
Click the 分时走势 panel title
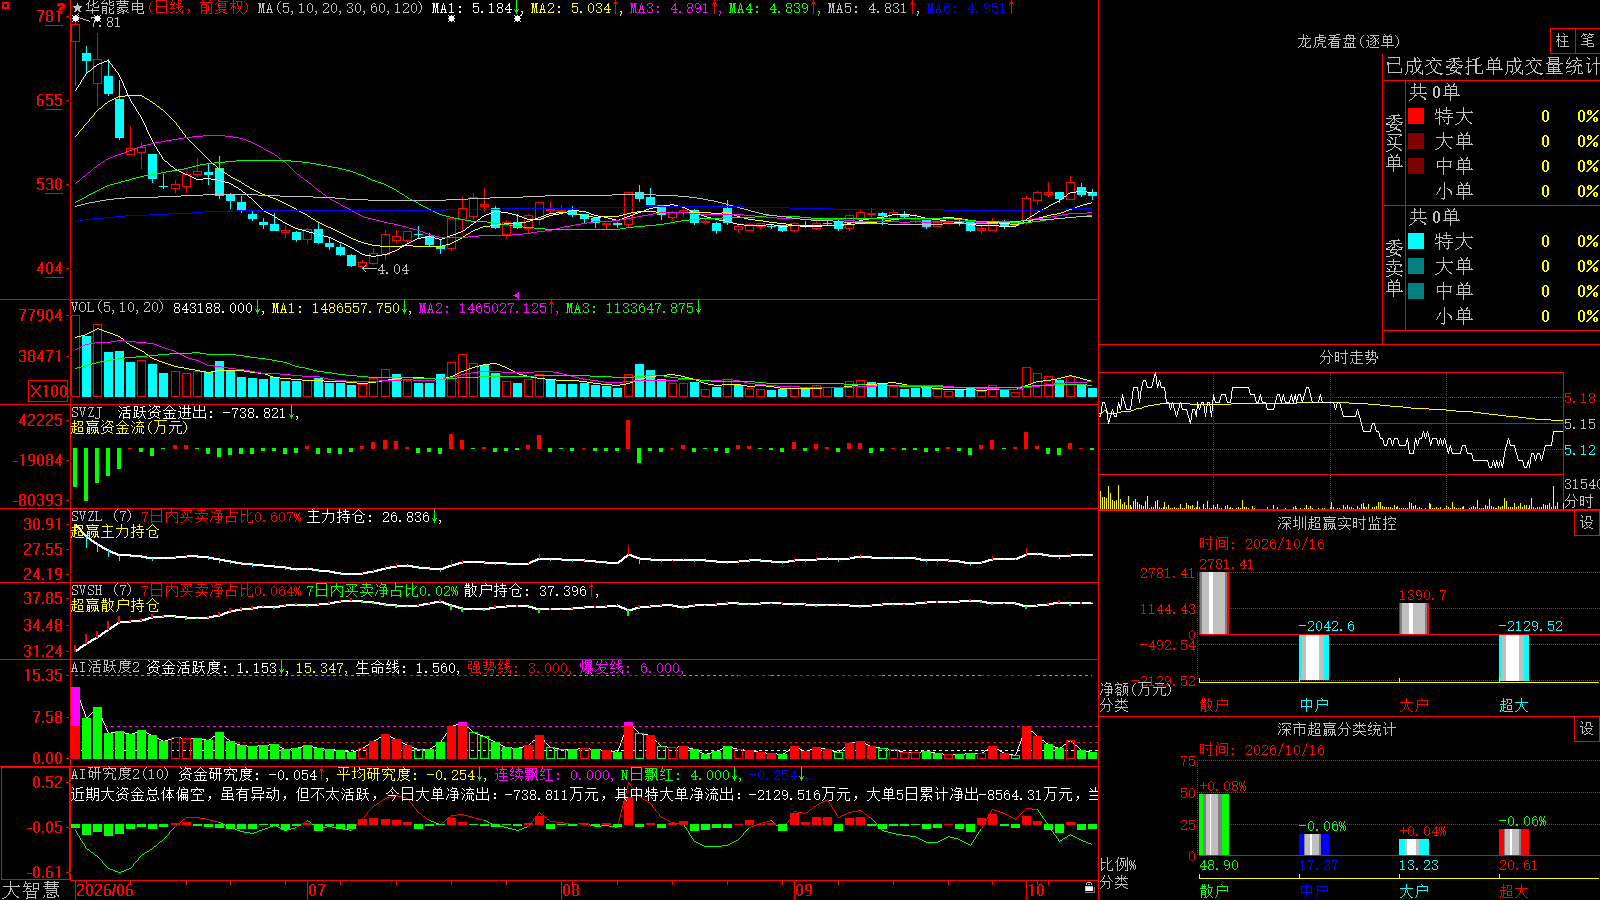(1348, 357)
